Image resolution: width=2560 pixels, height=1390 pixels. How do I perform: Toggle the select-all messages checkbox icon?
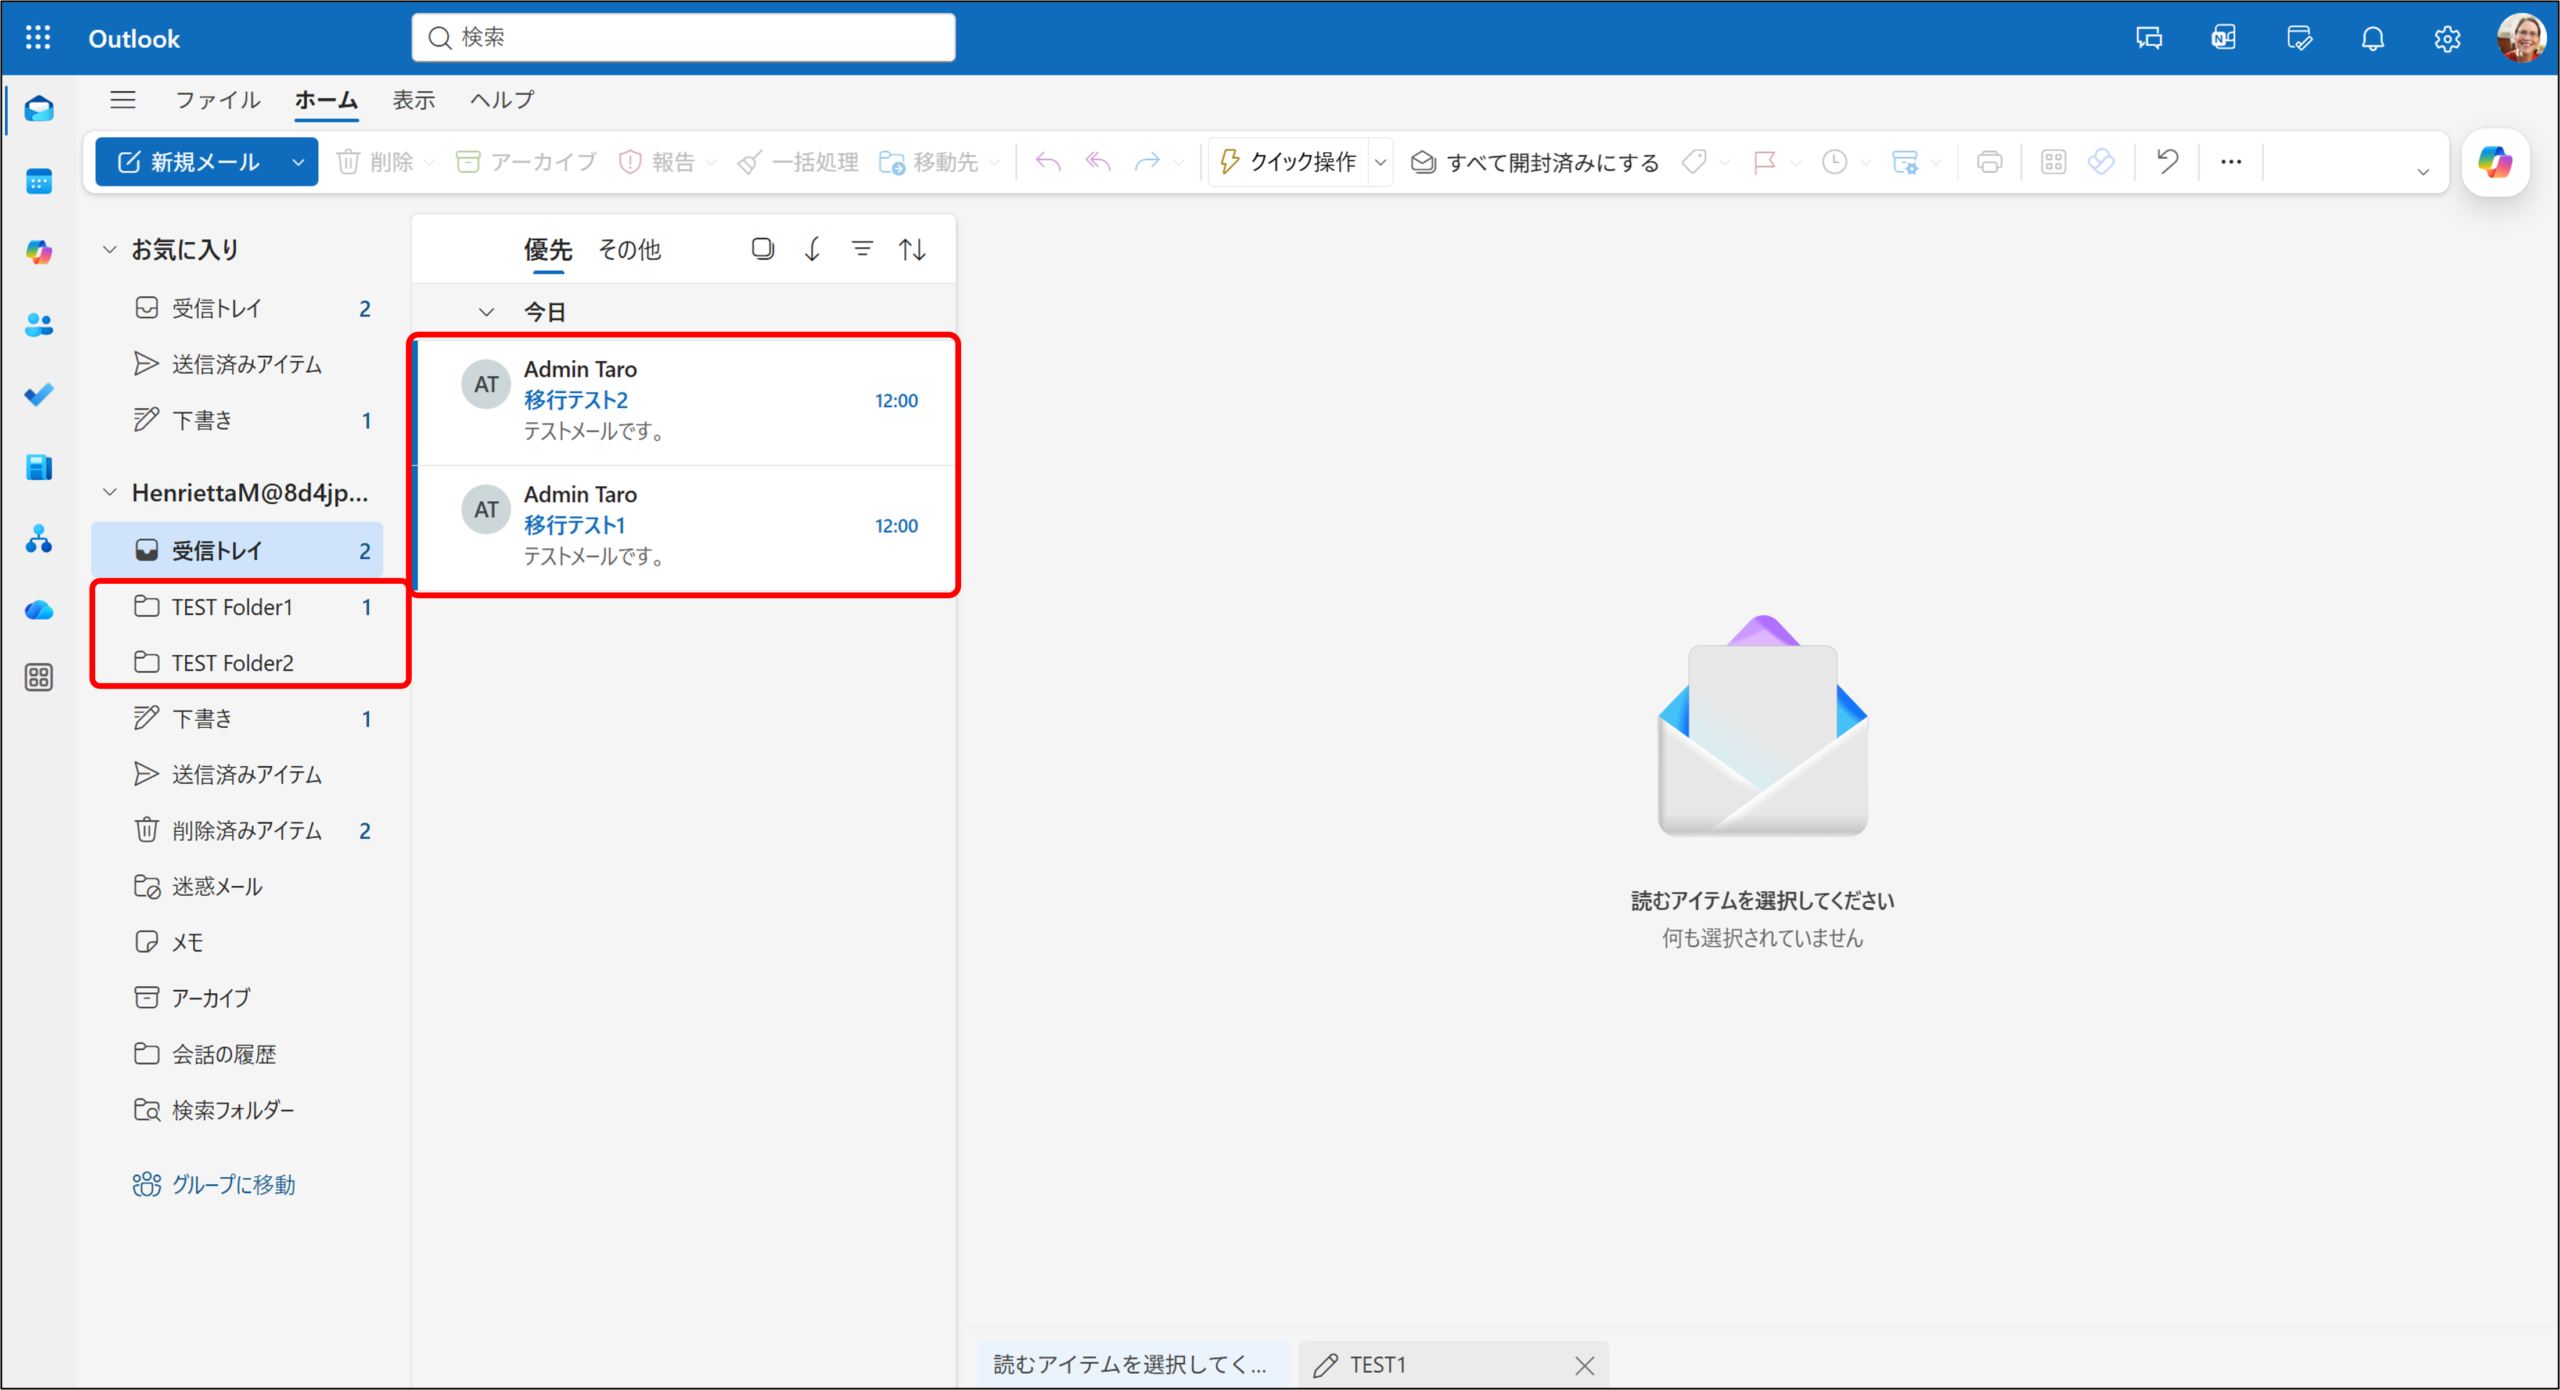(x=762, y=249)
